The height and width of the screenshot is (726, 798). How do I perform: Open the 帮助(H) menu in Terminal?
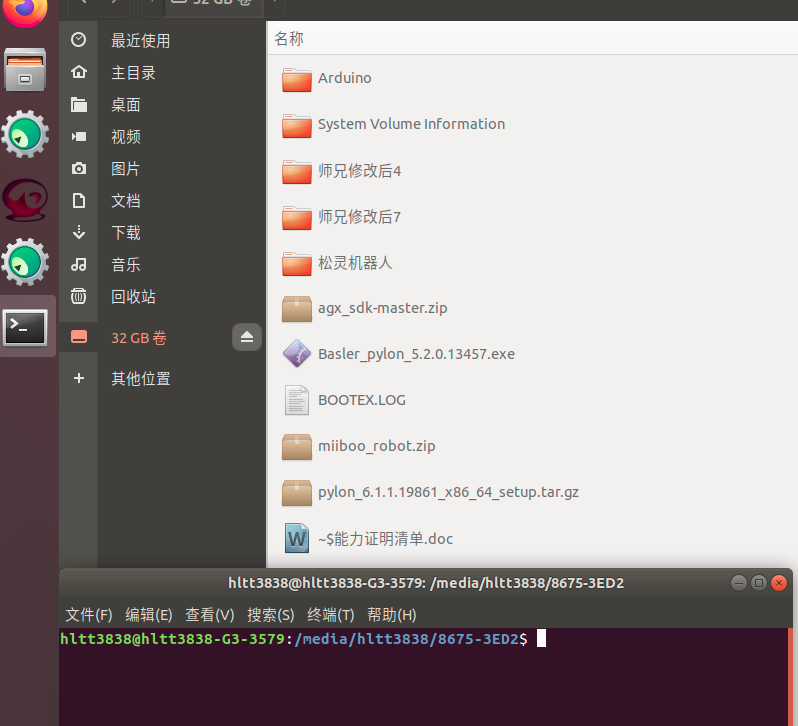[x=391, y=615]
